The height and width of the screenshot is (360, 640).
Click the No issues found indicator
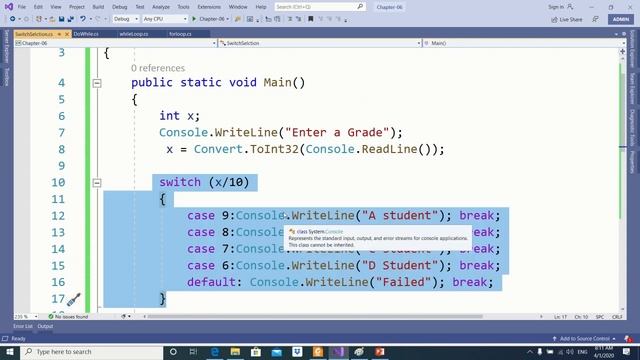pos(68,316)
